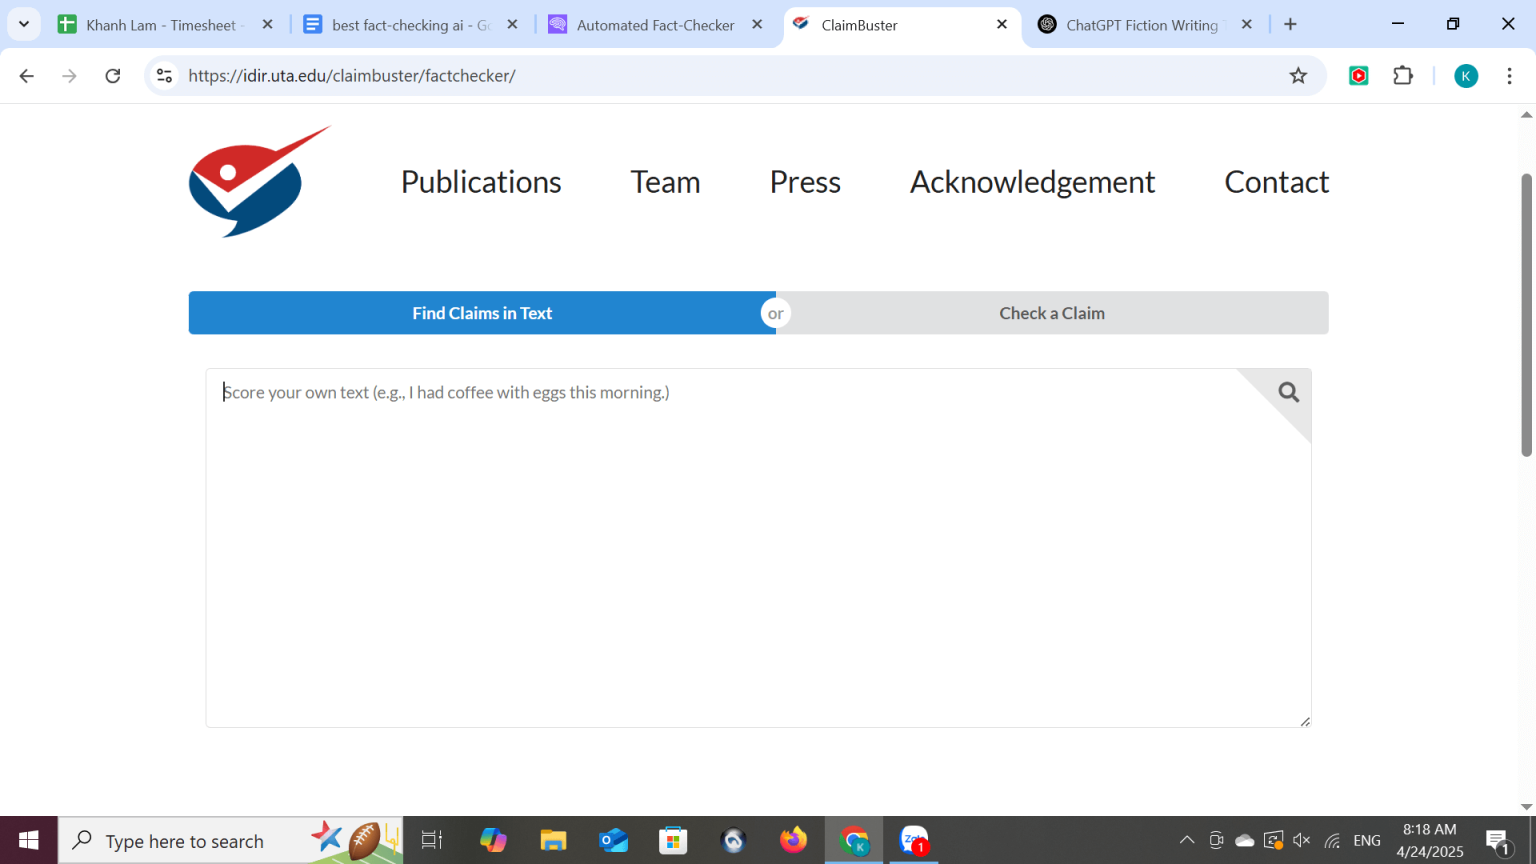Image resolution: width=1536 pixels, height=864 pixels.
Task: Click the page vertical scrollbar
Action: (1526, 315)
